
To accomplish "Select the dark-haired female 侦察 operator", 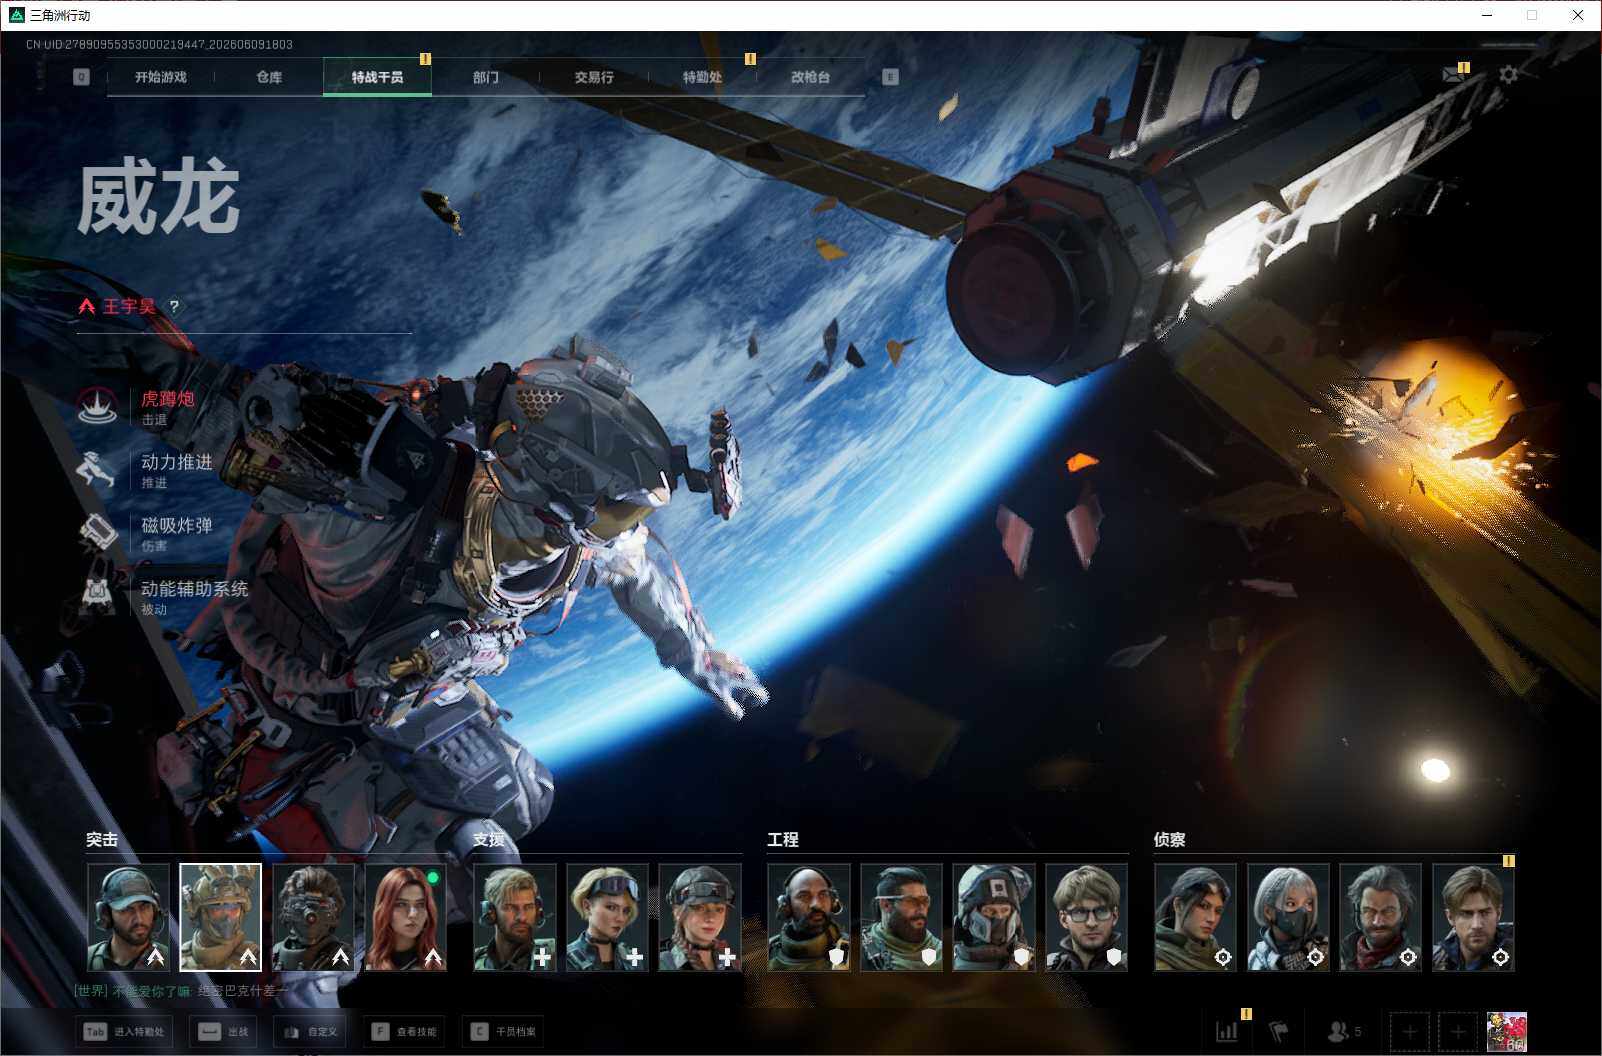I will tap(1195, 917).
